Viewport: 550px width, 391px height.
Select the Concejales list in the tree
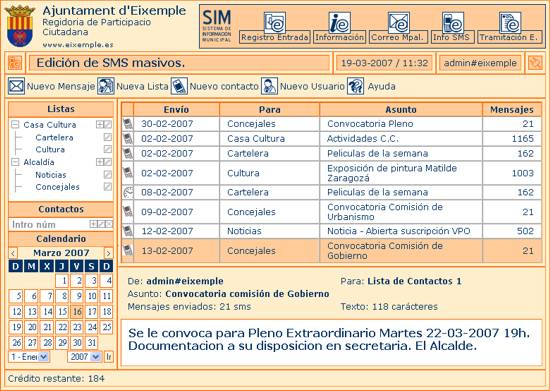pos(58,187)
